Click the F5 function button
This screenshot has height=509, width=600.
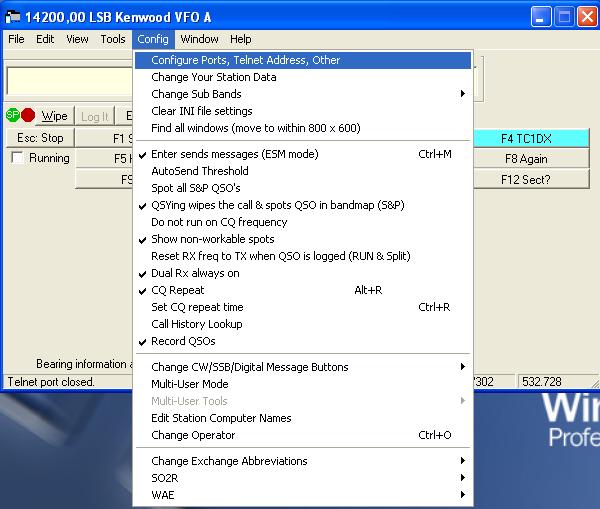104,158
